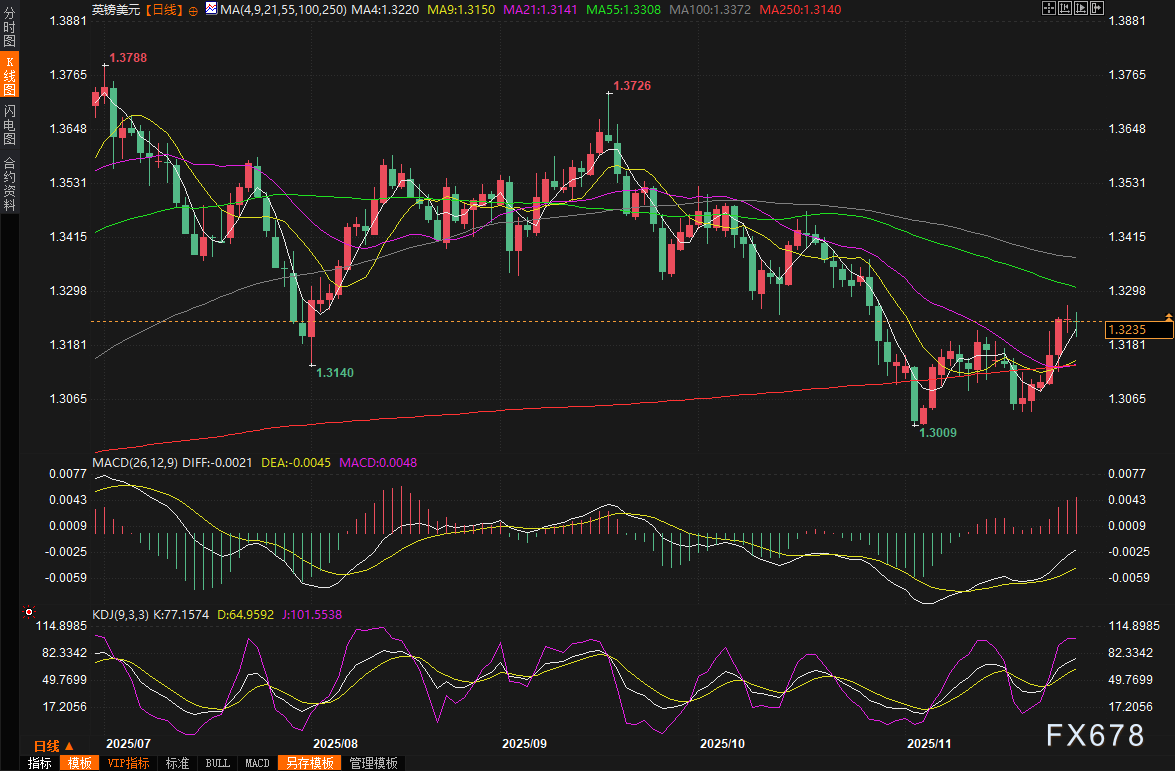Click the orange circled-plus icon beside 日线 title
Screen dimensions: 1175x771
[x=193, y=10]
